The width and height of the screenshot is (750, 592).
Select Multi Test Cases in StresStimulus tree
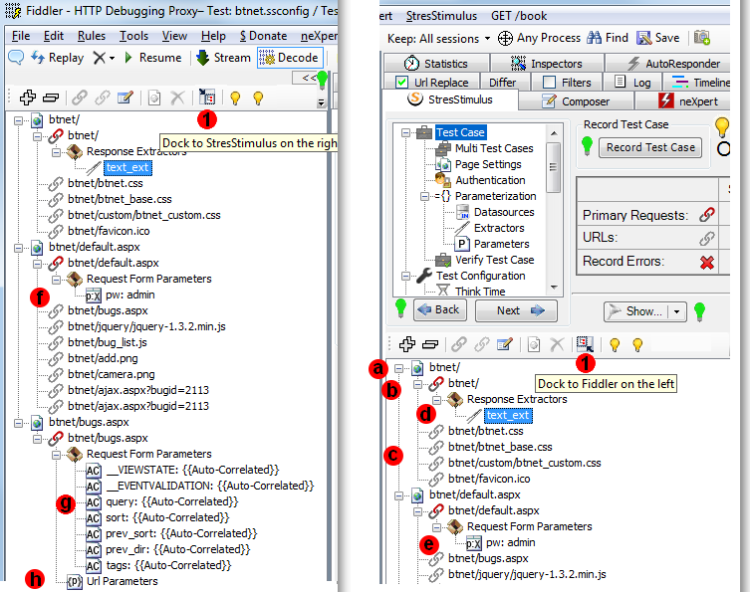coord(494,148)
